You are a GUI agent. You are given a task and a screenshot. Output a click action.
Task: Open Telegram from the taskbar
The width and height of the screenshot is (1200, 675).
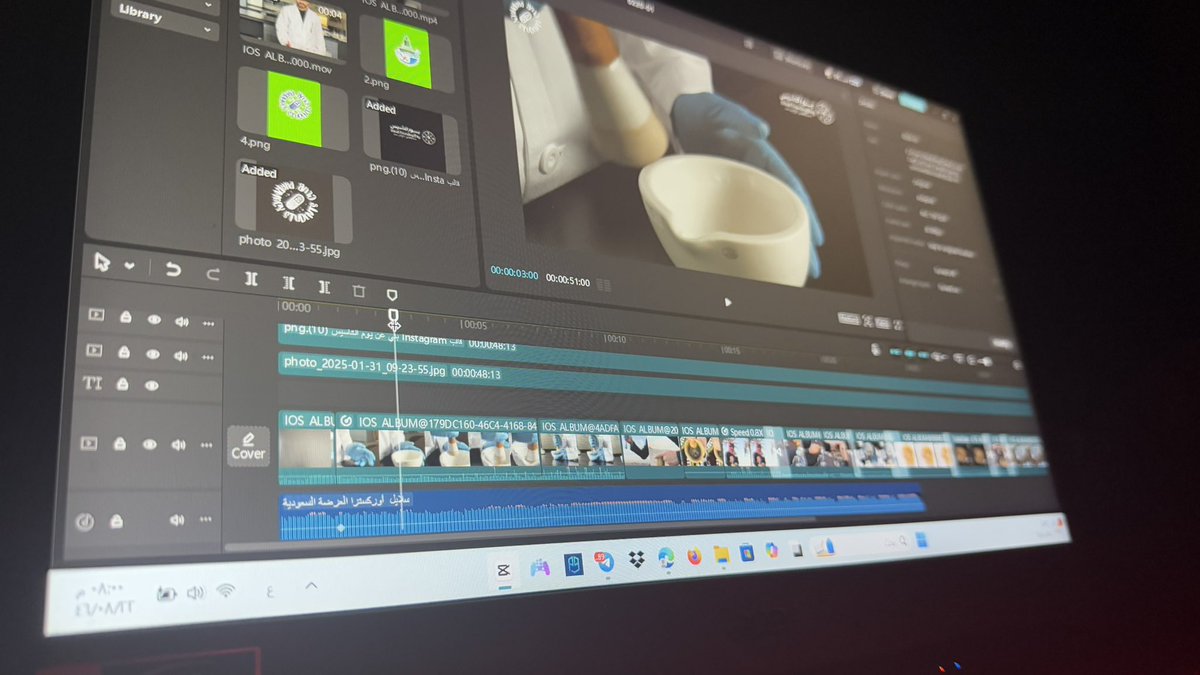pyautogui.click(x=606, y=561)
